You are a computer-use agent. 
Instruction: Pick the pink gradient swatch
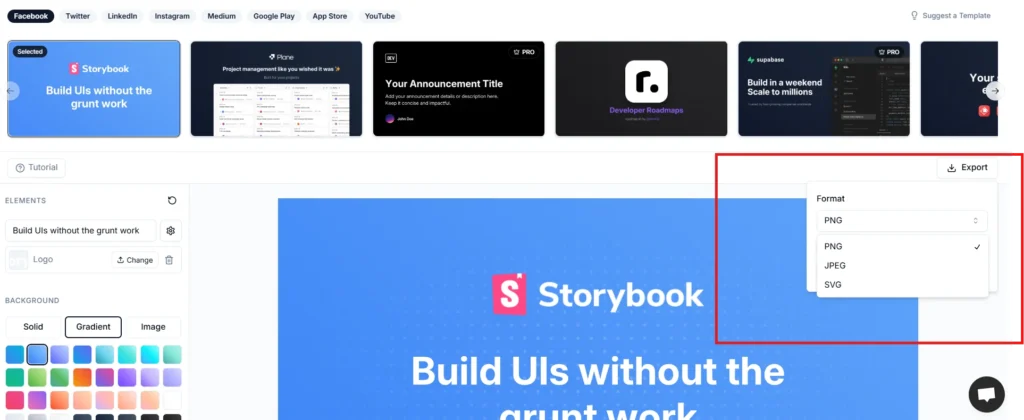tap(14, 400)
